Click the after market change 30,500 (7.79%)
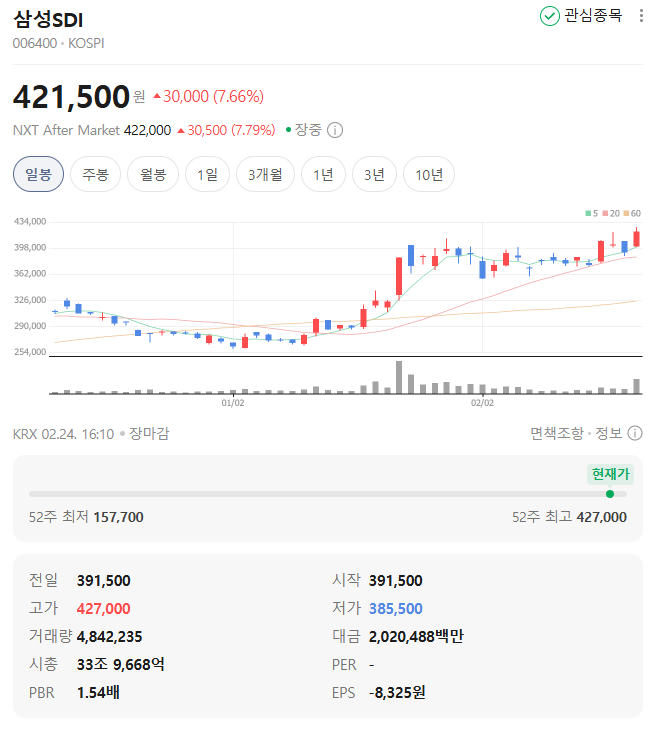The width and height of the screenshot is (653, 729). pos(226,130)
